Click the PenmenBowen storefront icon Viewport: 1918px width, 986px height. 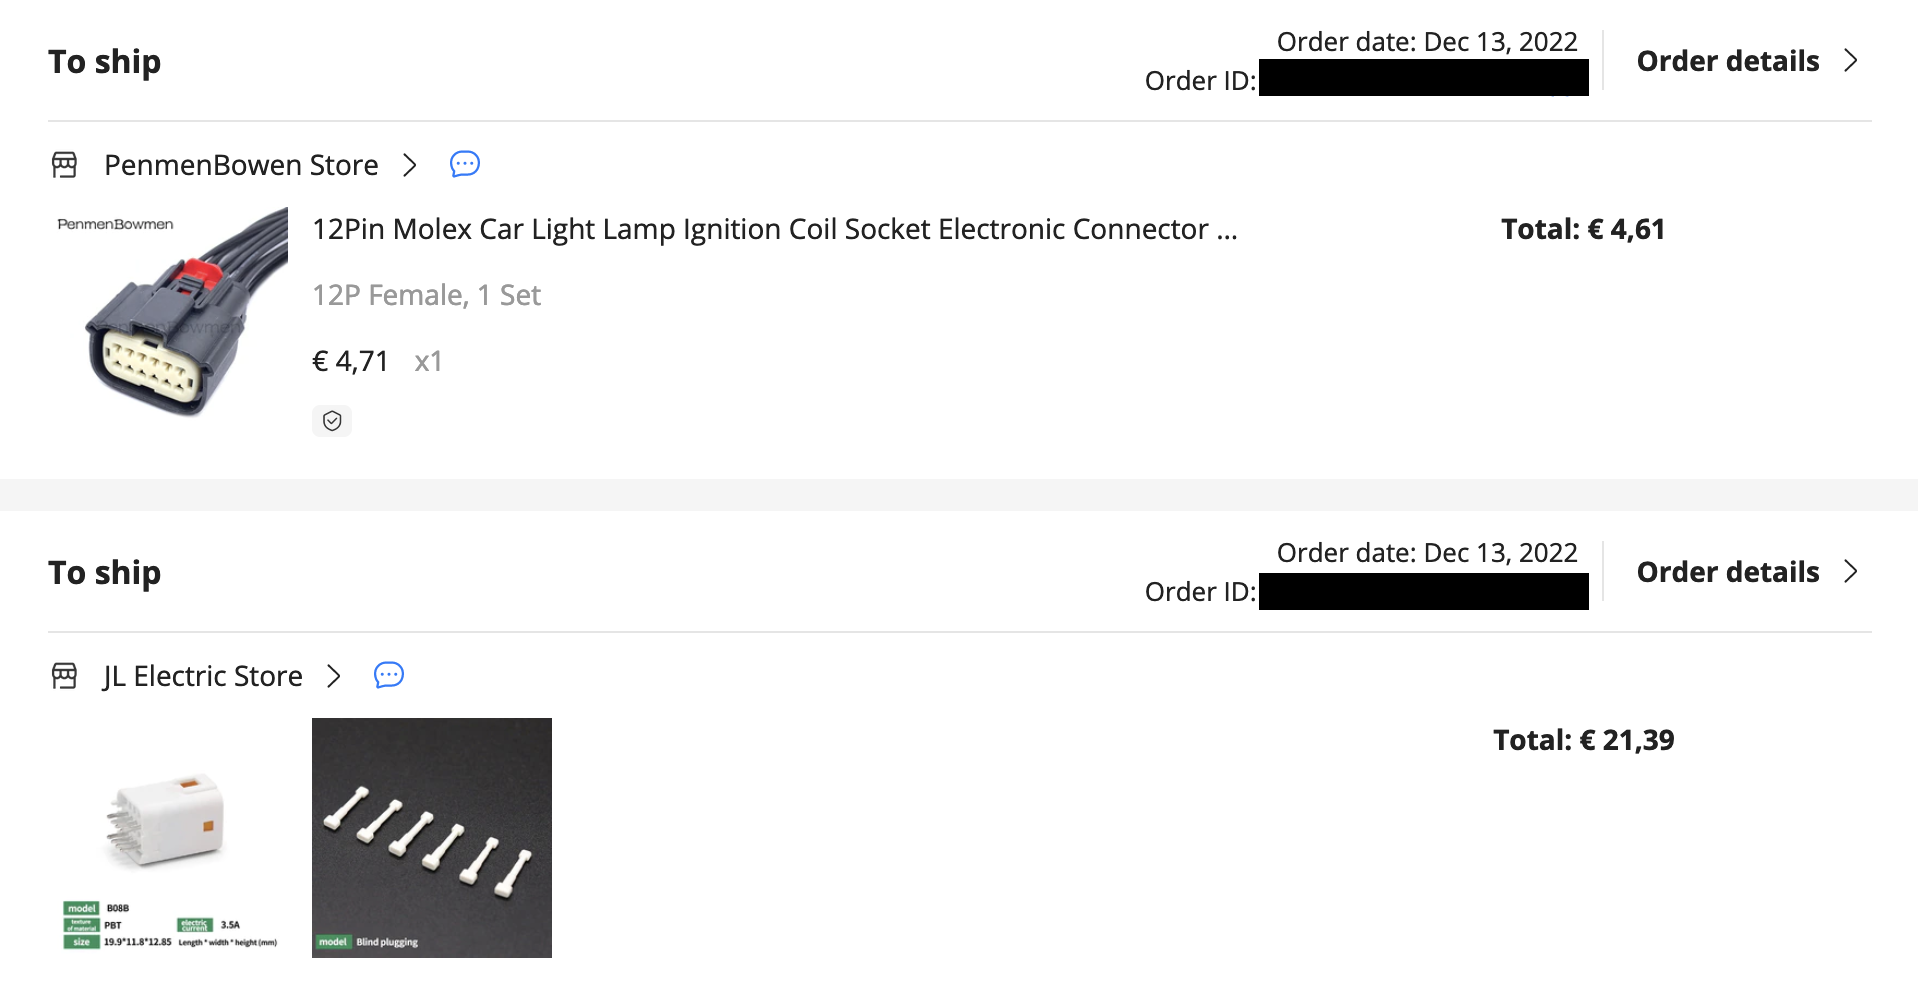65,165
